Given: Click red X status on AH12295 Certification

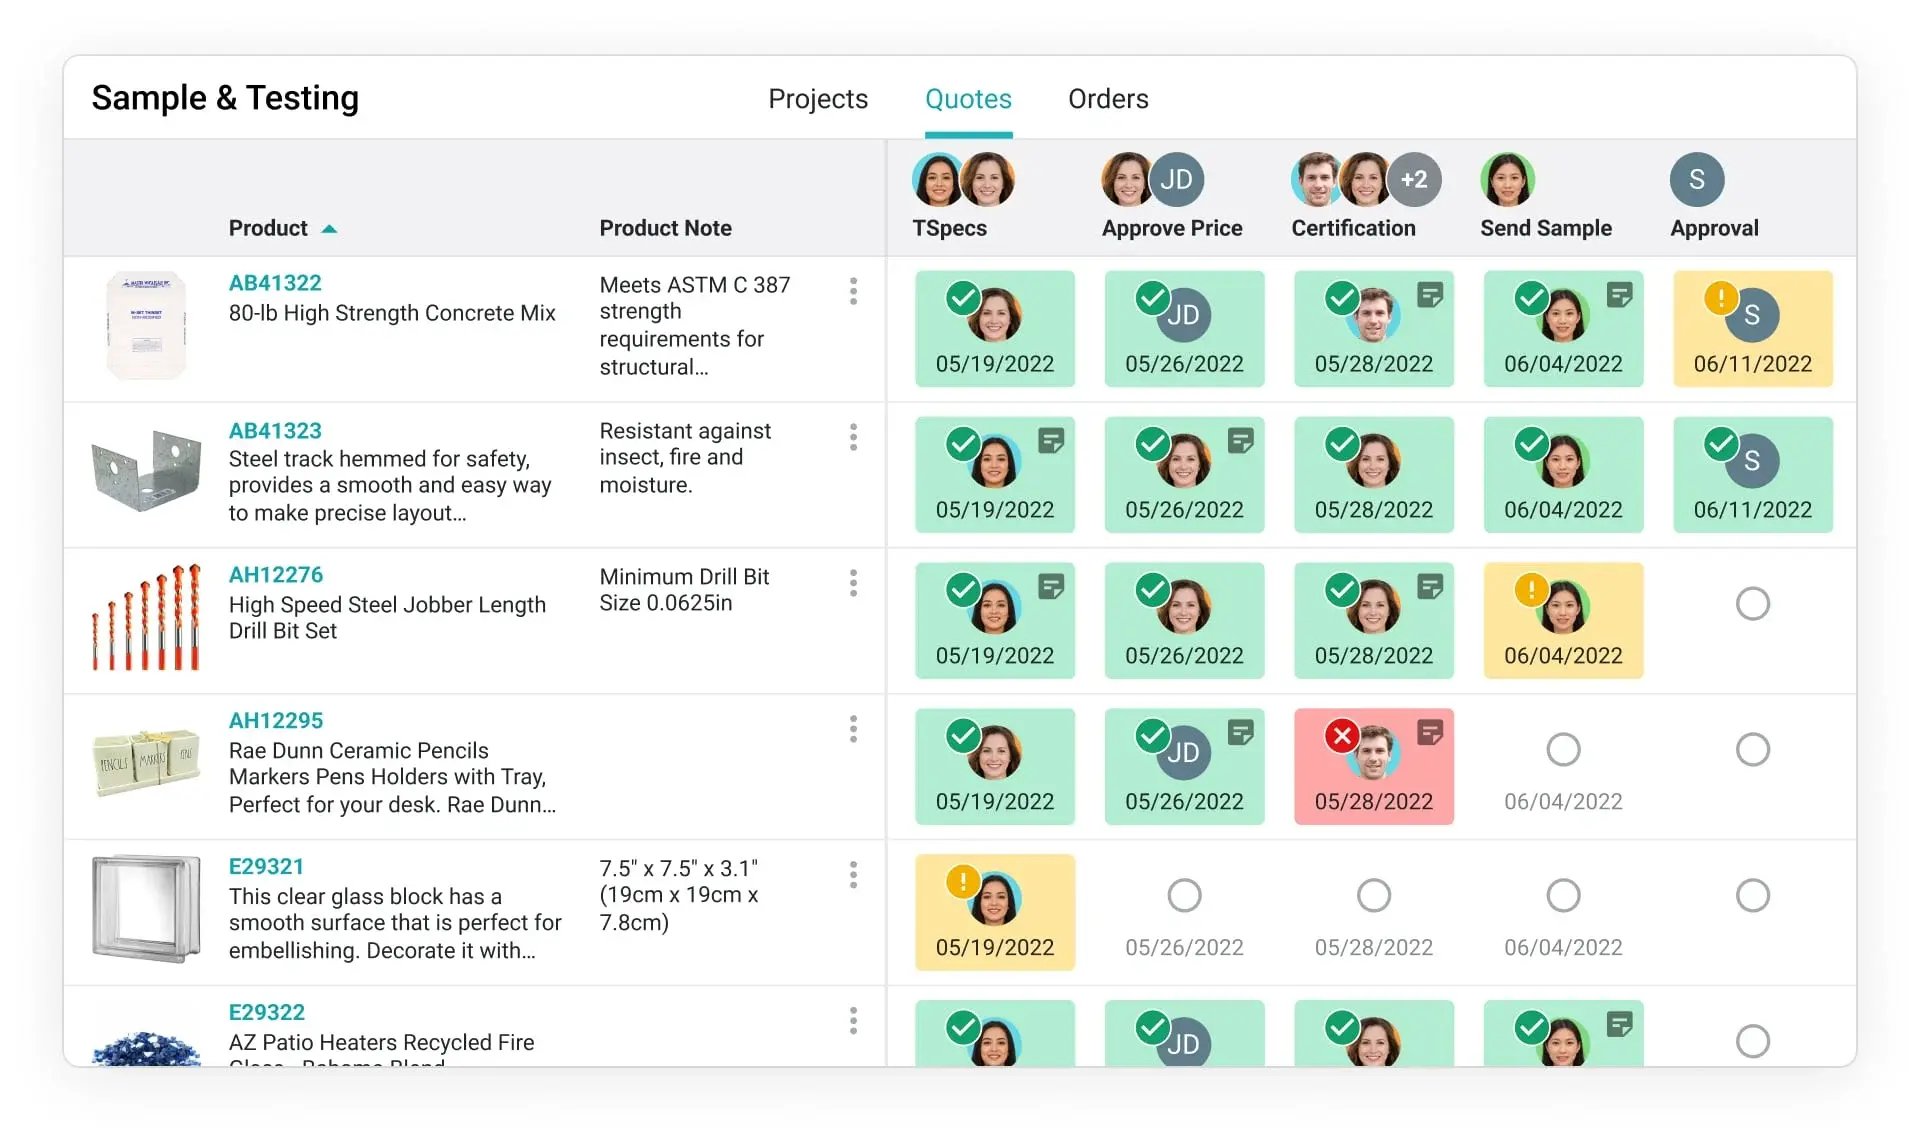Looking at the screenshot, I should tap(1341, 736).
